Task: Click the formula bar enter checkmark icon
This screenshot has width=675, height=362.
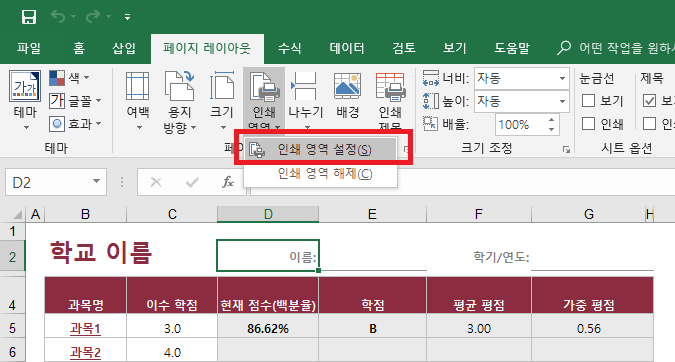Action: [192, 183]
